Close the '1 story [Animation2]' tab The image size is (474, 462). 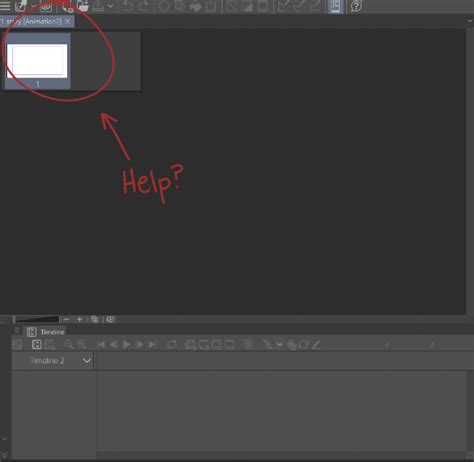[x=68, y=22]
